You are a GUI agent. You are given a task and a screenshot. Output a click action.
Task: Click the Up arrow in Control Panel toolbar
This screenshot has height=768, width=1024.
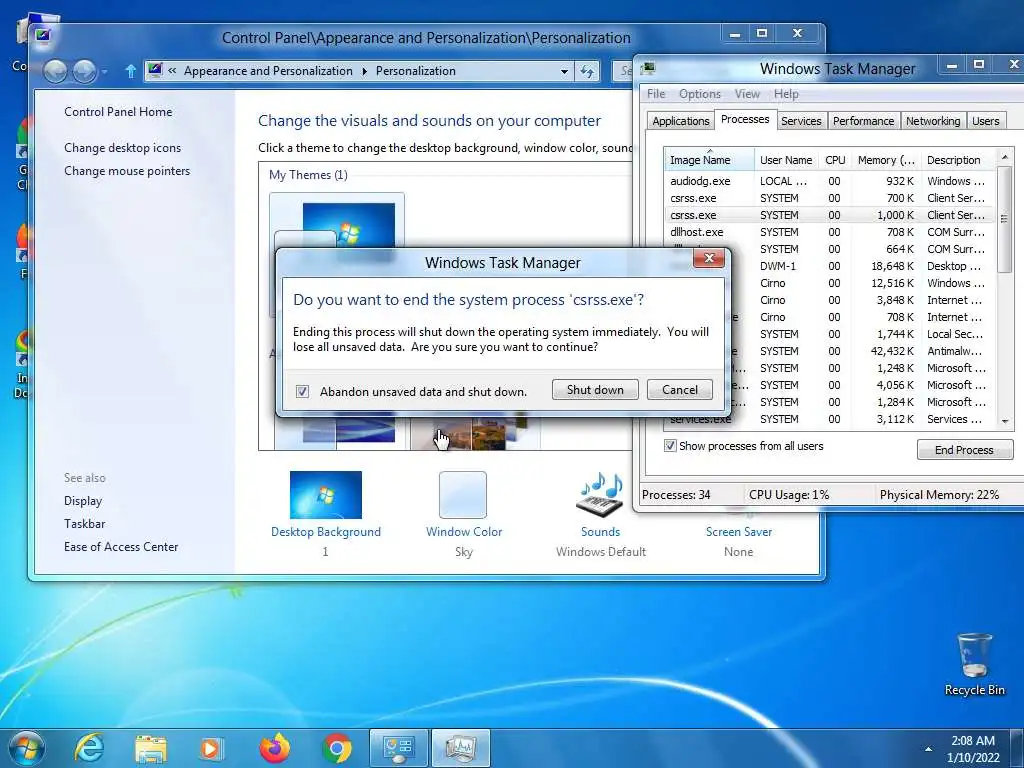pyautogui.click(x=130, y=71)
